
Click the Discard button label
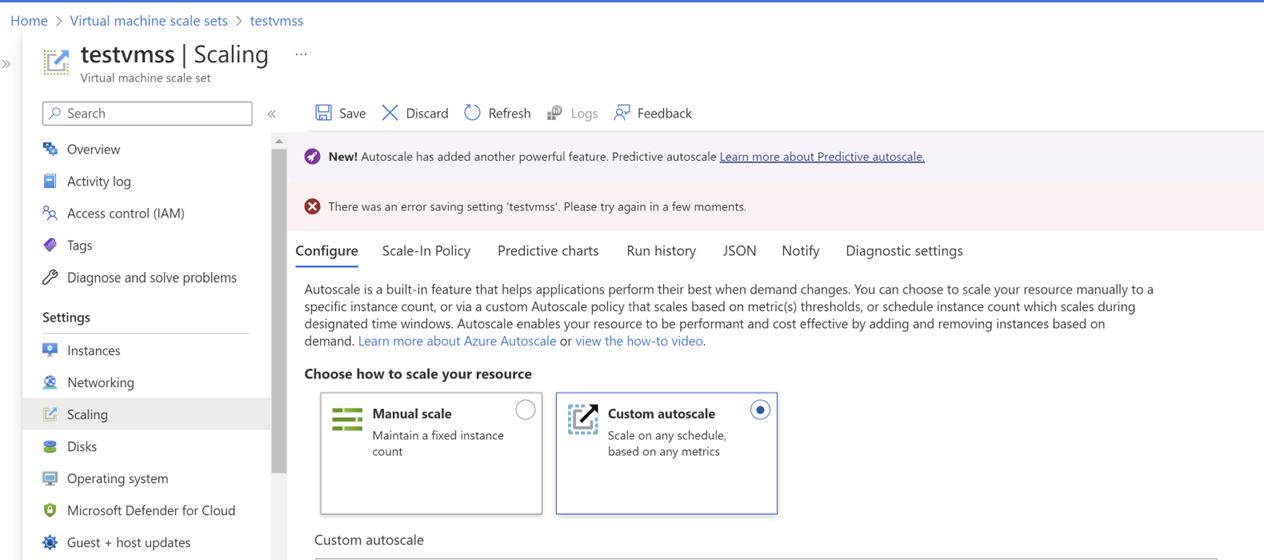[x=427, y=113]
